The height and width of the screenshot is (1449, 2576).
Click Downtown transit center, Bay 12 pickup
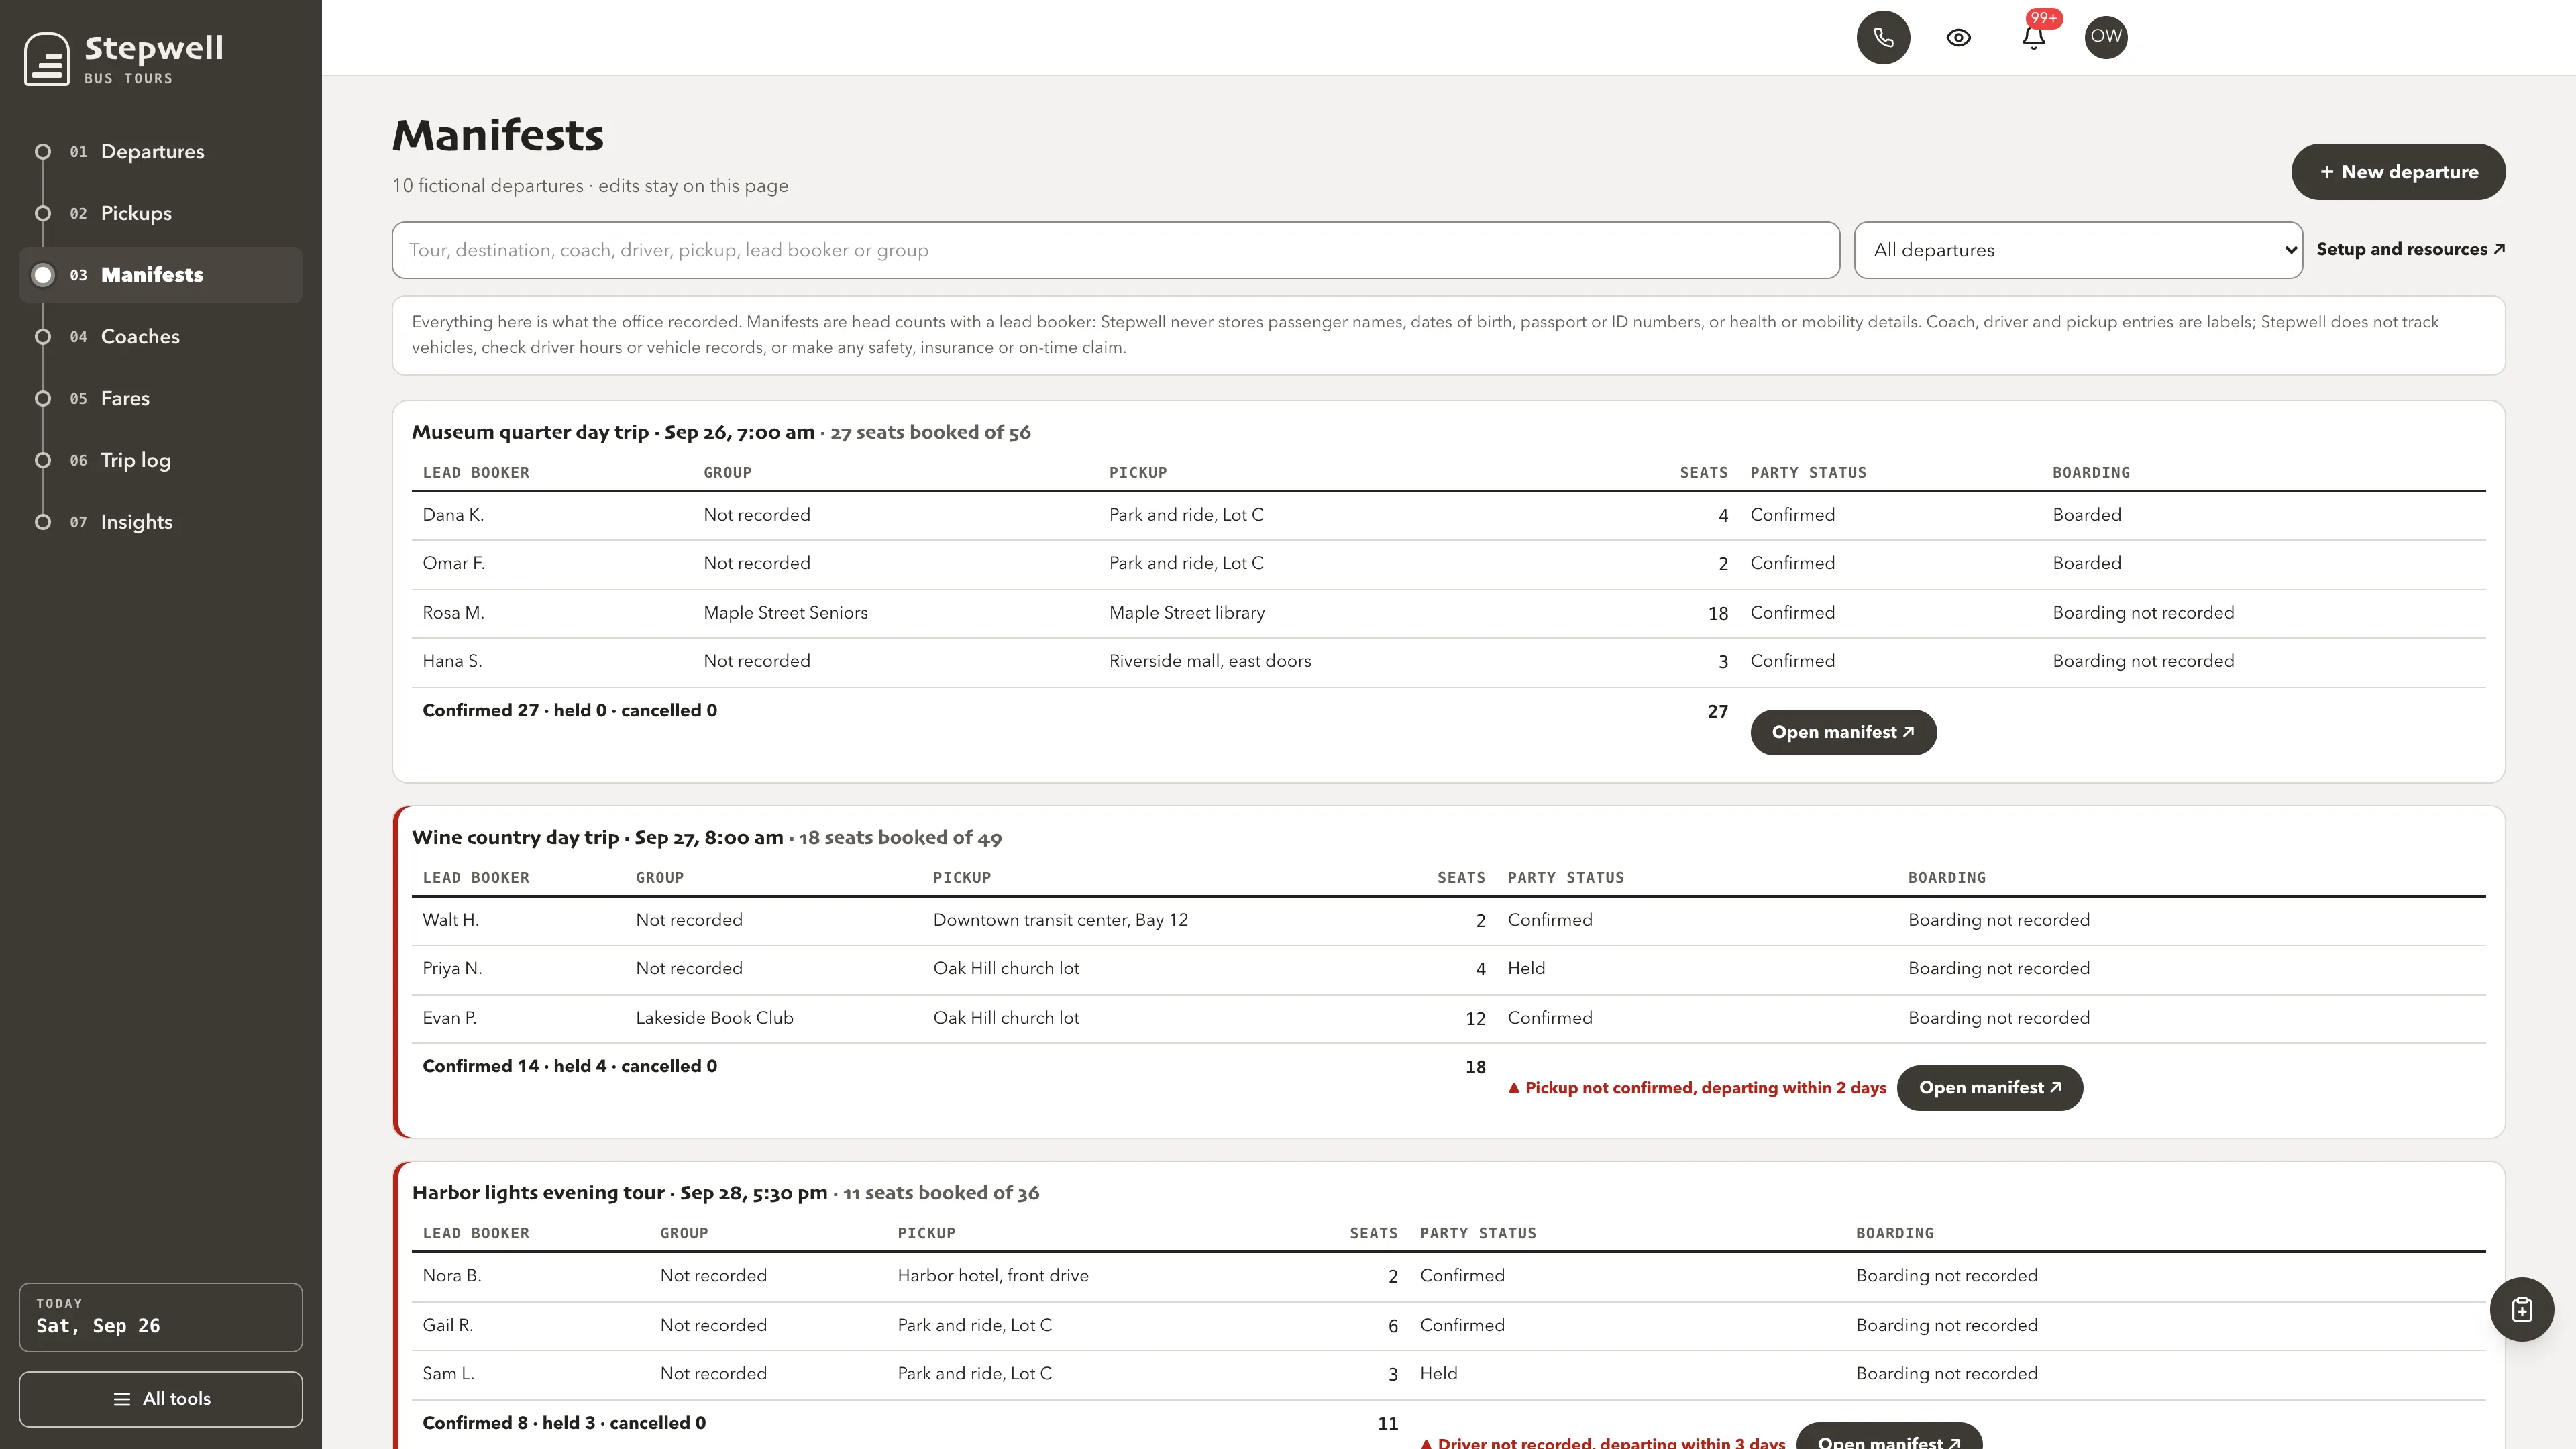(x=1060, y=920)
